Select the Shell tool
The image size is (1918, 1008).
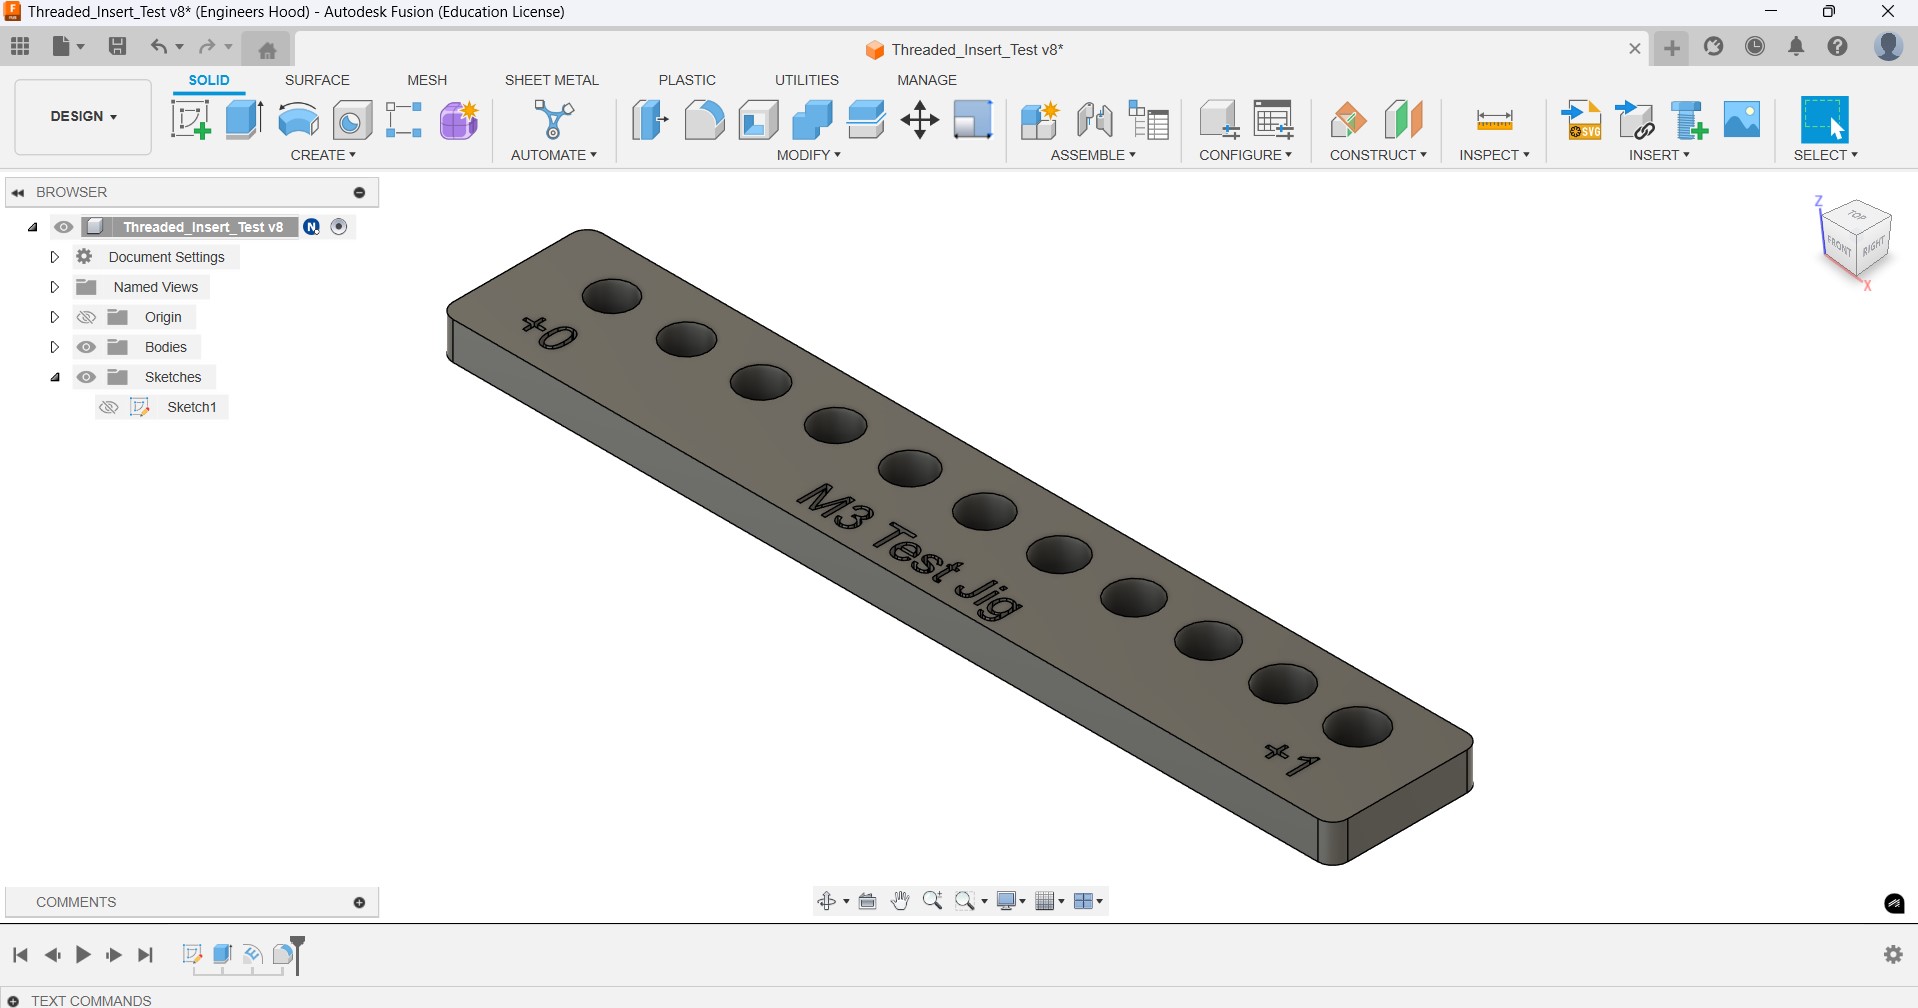[758, 120]
